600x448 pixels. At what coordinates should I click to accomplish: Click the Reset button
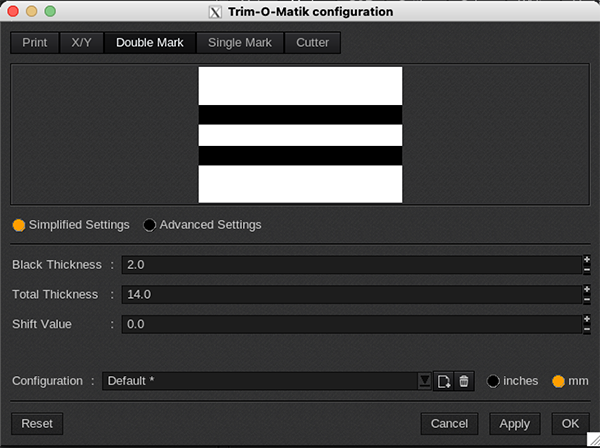[x=37, y=424]
